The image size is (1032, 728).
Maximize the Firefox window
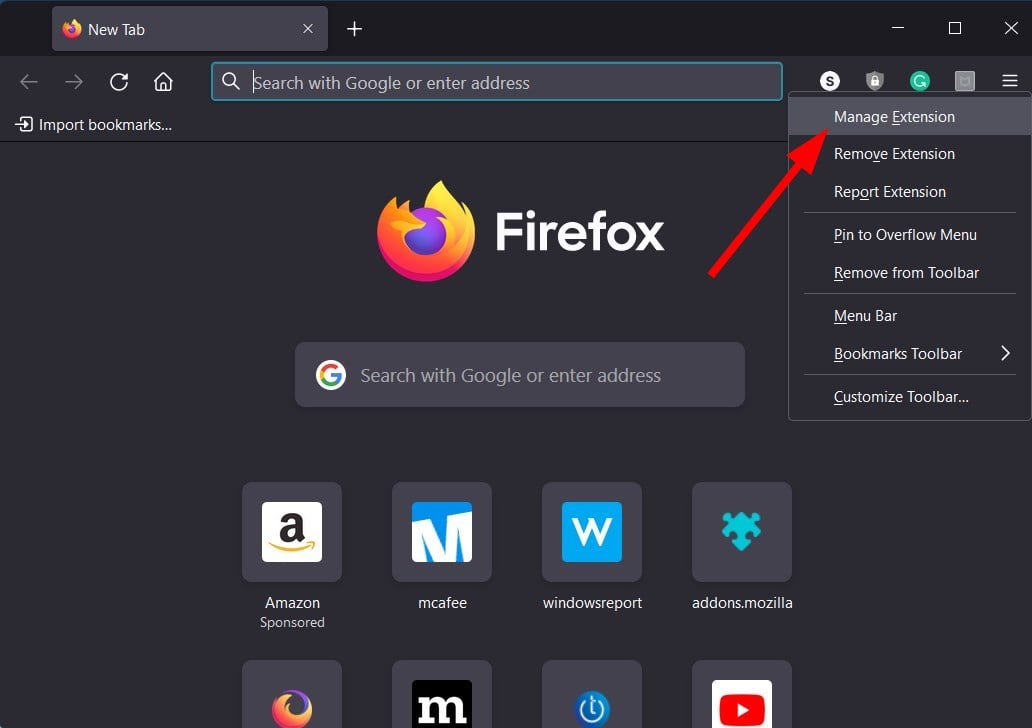click(x=955, y=28)
